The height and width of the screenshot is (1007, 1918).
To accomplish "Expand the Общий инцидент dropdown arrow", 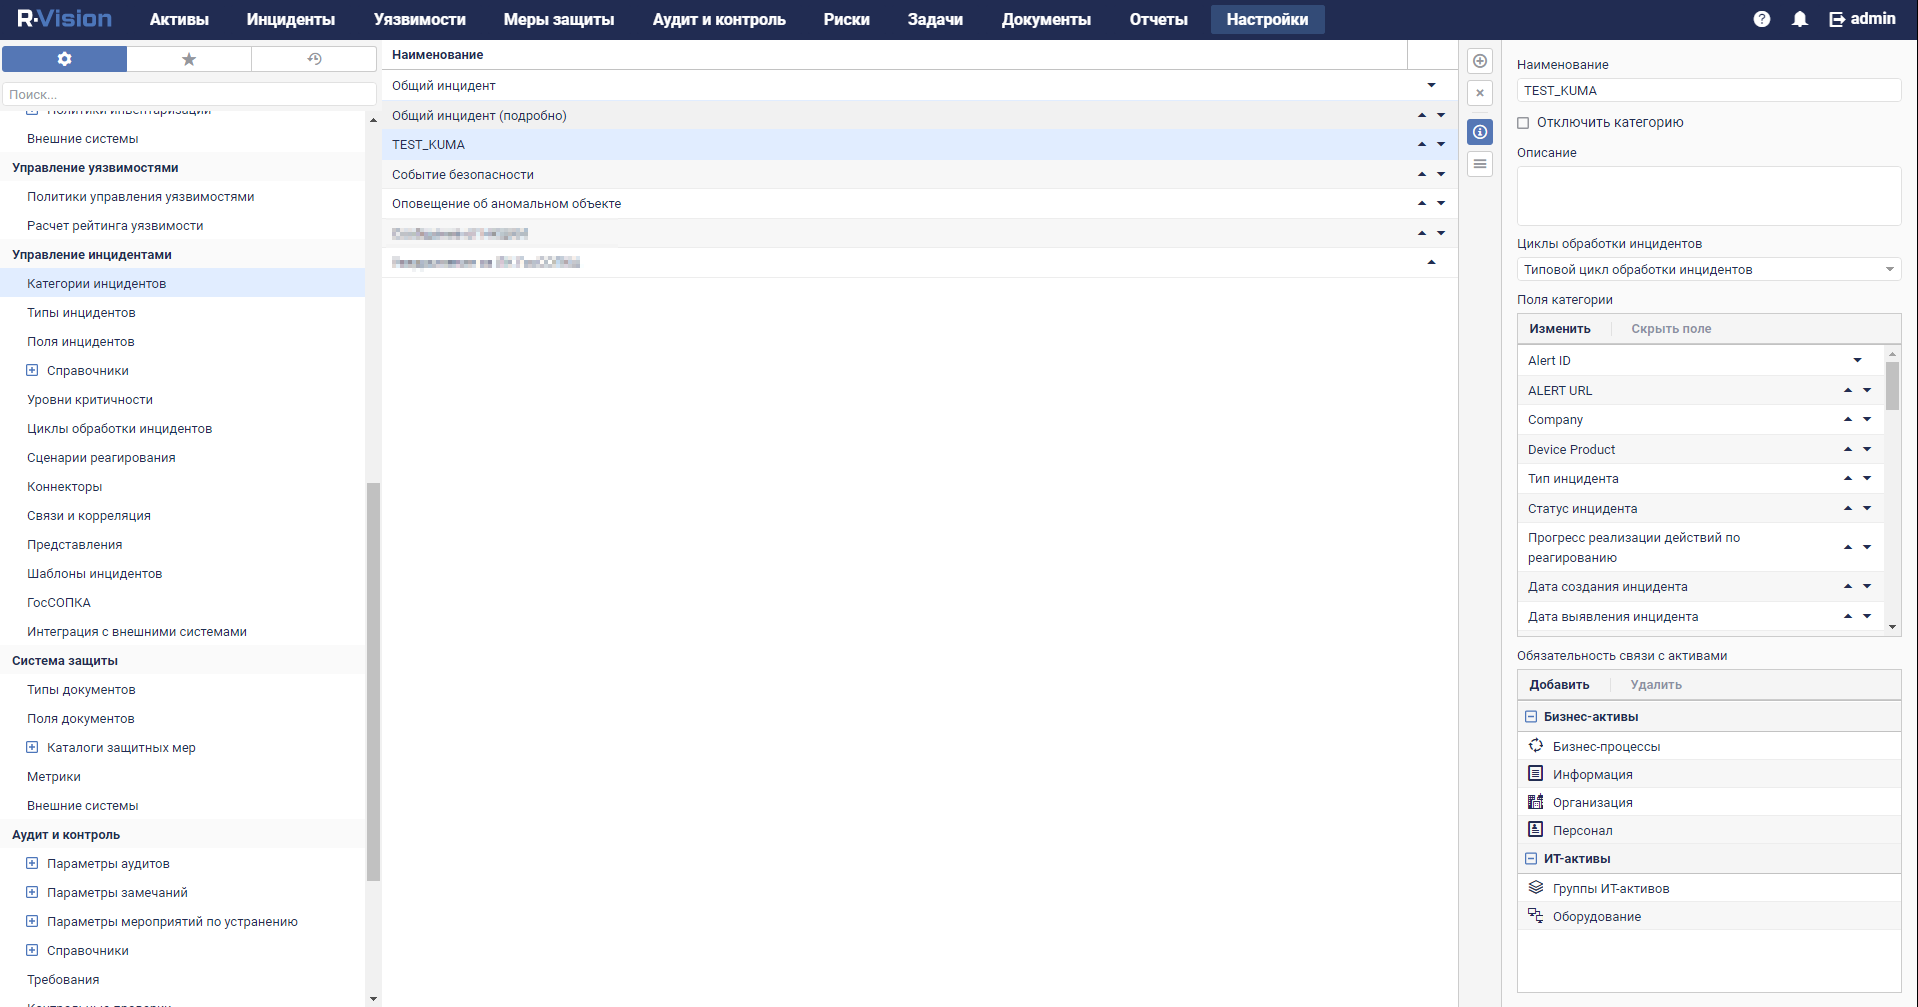I will click(1432, 85).
